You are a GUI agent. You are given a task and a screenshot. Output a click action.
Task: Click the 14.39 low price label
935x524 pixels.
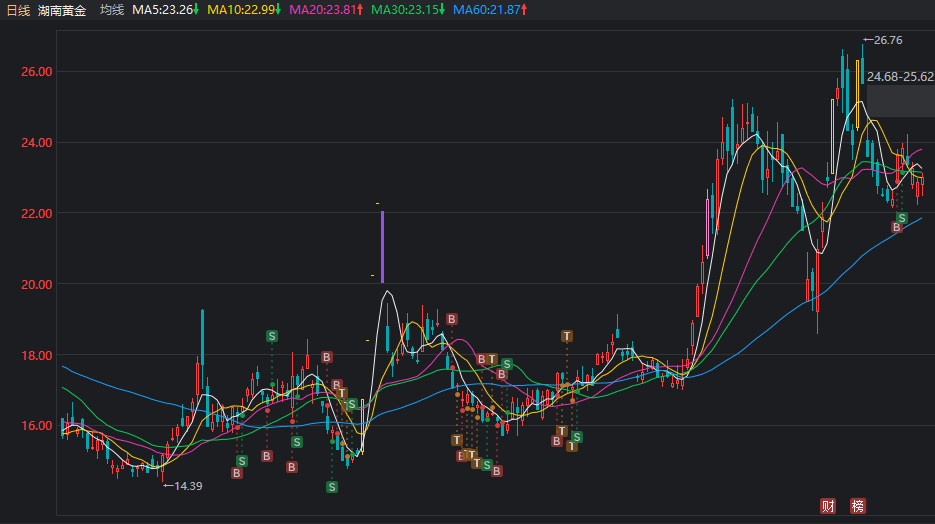click(188, 486)
